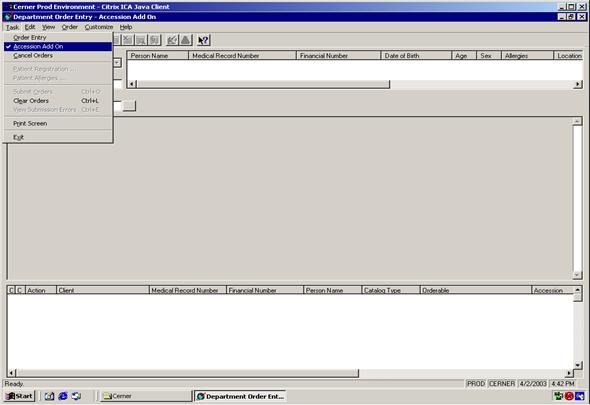
Task: Click the context help pointer question-mark icon
Action: click(x=204, y=40)
